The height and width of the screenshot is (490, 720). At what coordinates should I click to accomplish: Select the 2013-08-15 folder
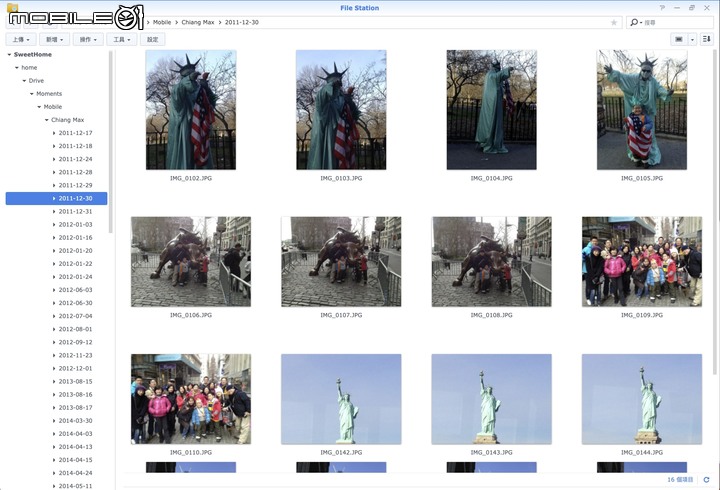tap(75, 382)
